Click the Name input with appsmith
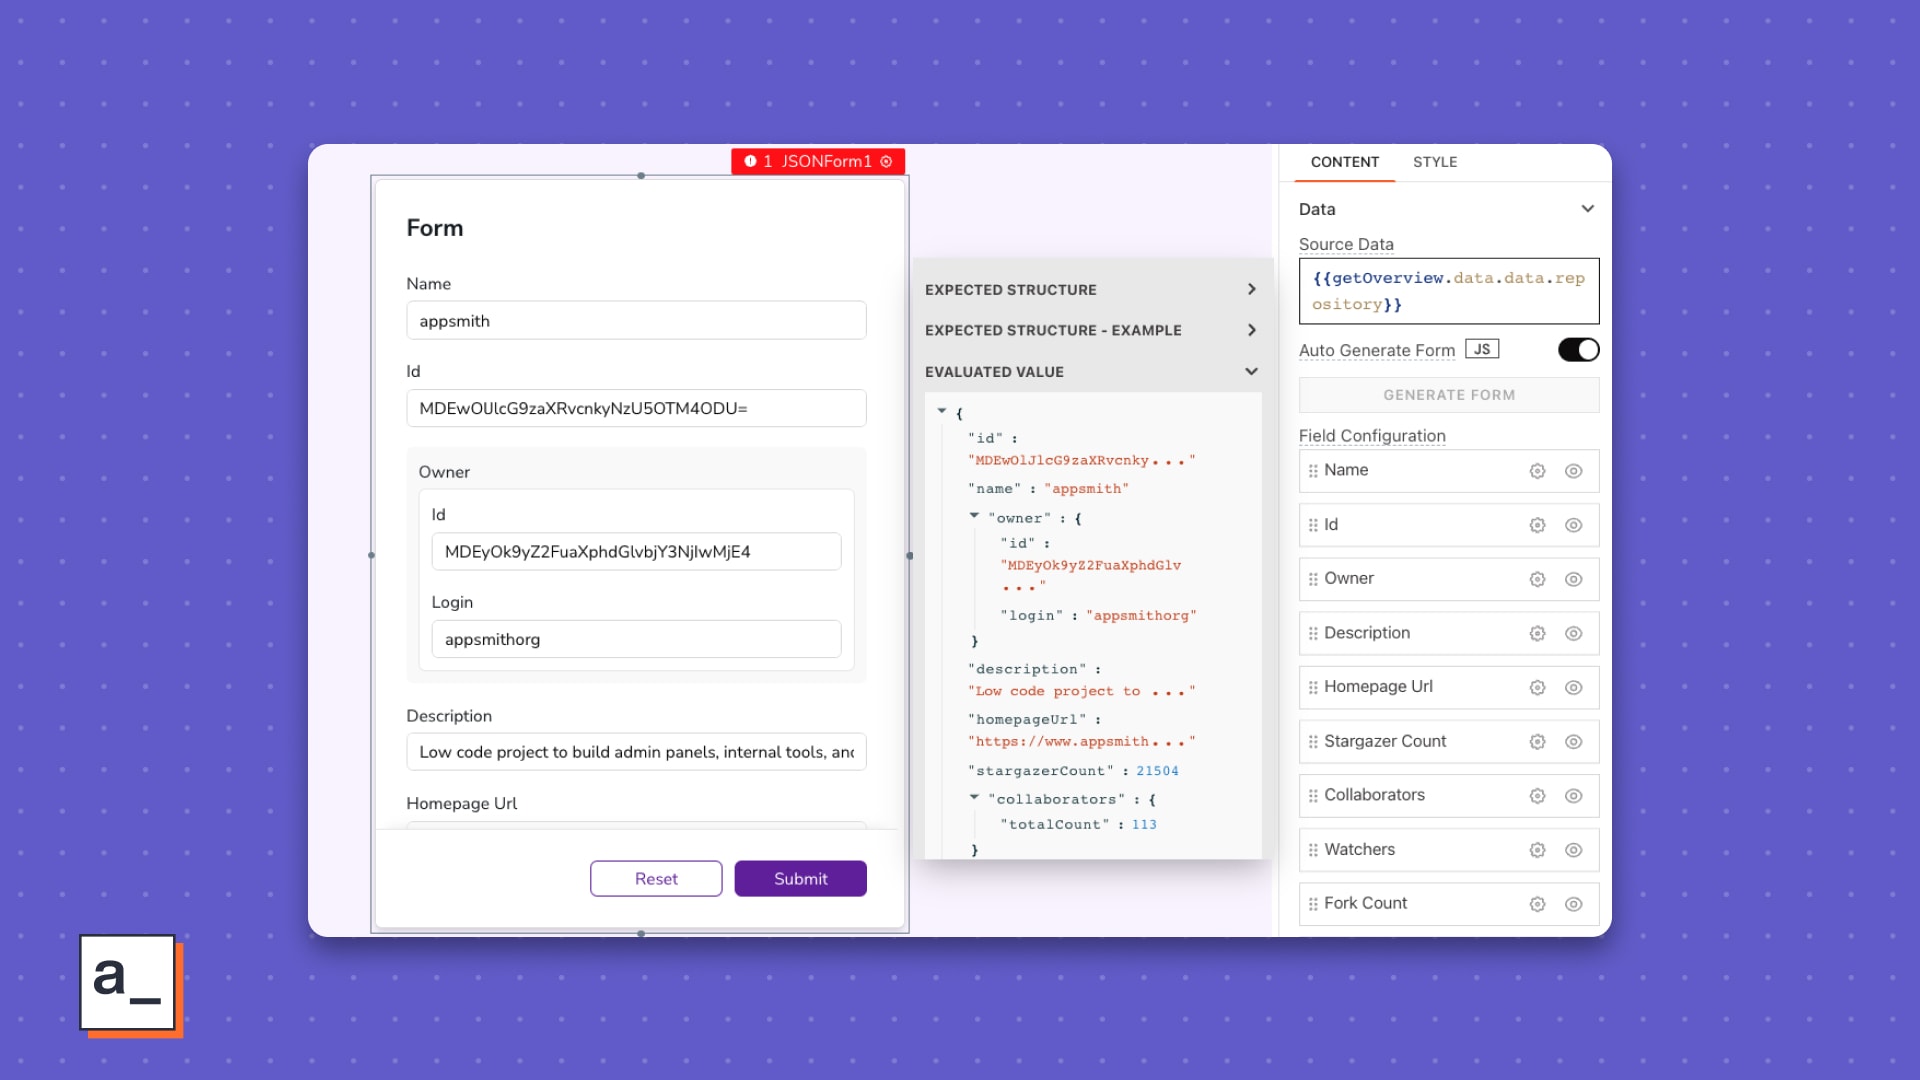The image size is (1920, 1080). pos(636,321)
